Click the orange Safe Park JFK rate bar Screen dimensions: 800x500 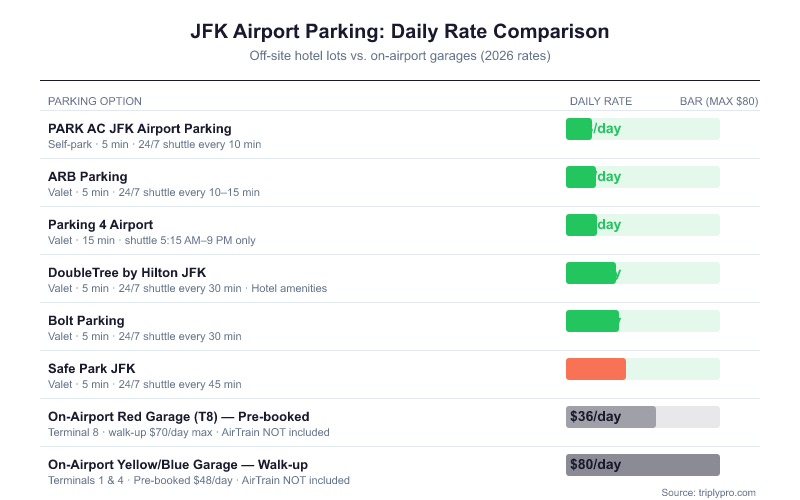[x=596, y=369]
